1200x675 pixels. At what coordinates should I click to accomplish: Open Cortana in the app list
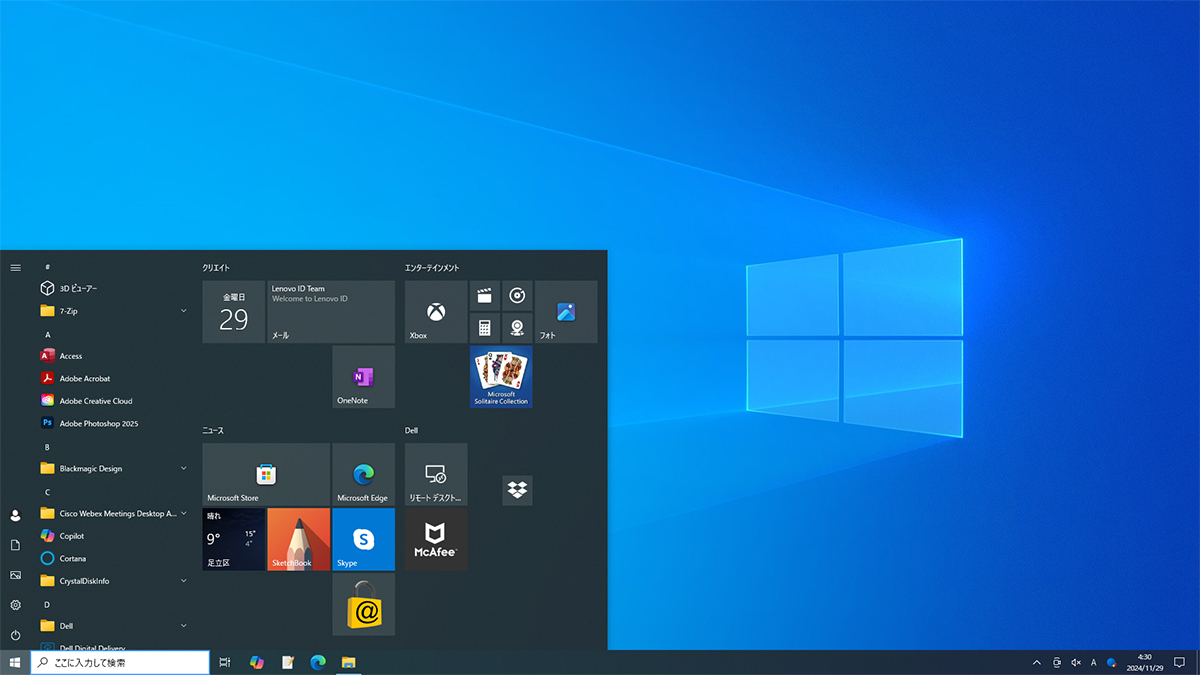(x=112, y=558)
